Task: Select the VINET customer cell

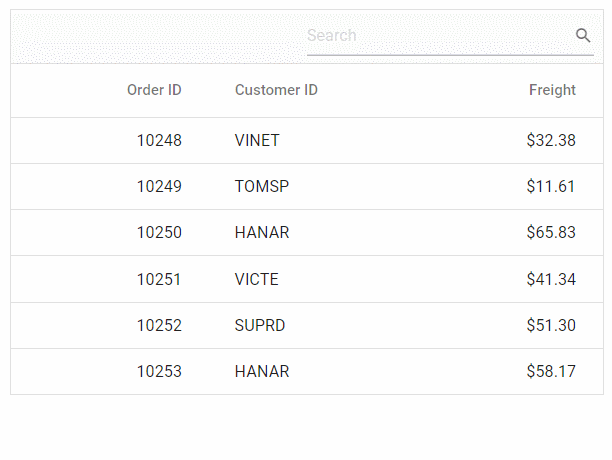Action: click(257, 141)
